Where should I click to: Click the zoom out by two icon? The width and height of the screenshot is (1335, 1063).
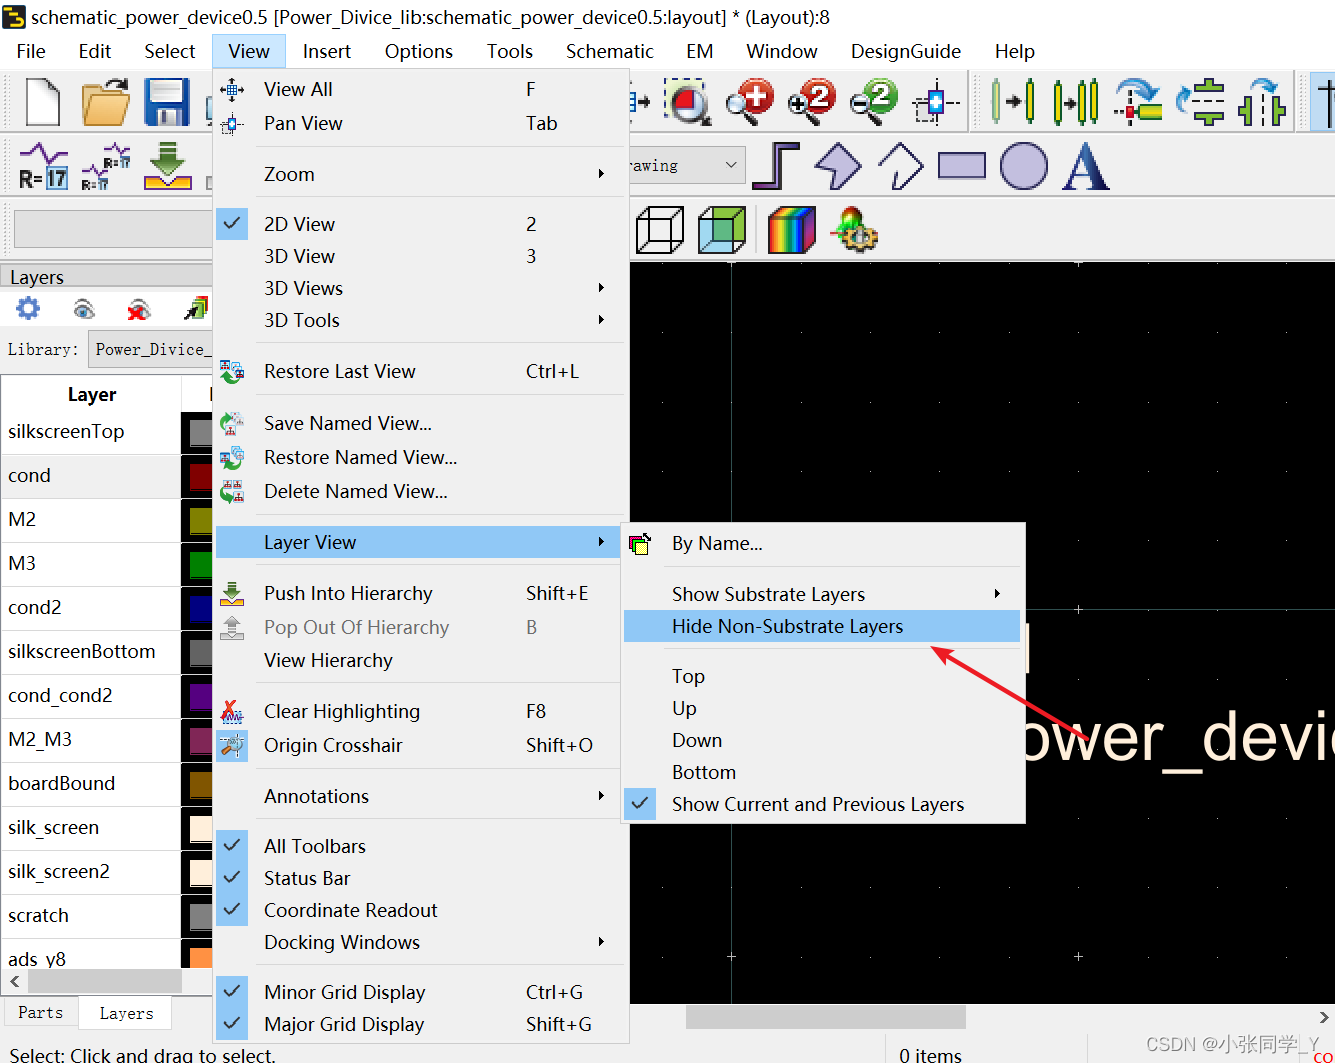click(873, 101)
